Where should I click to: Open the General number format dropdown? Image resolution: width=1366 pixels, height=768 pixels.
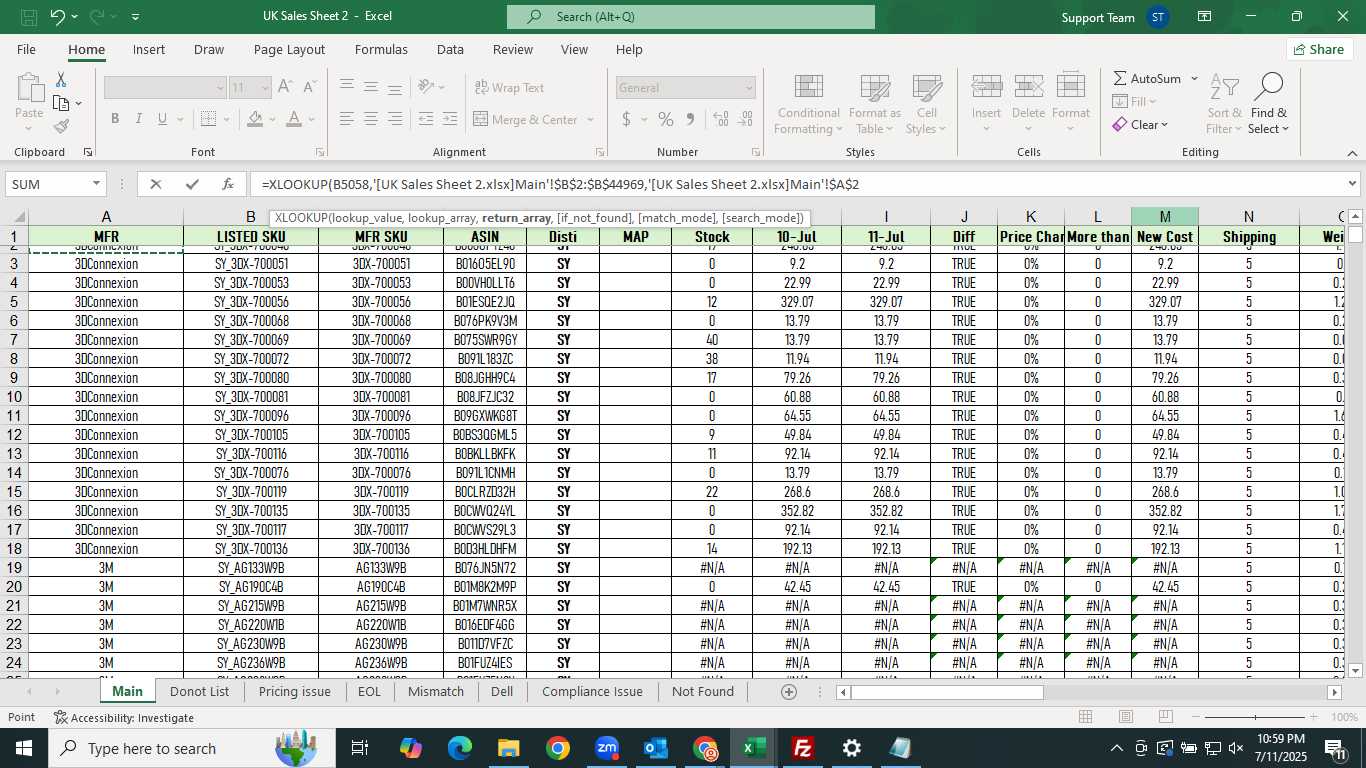pyautogui.click(x=749, y=88)
